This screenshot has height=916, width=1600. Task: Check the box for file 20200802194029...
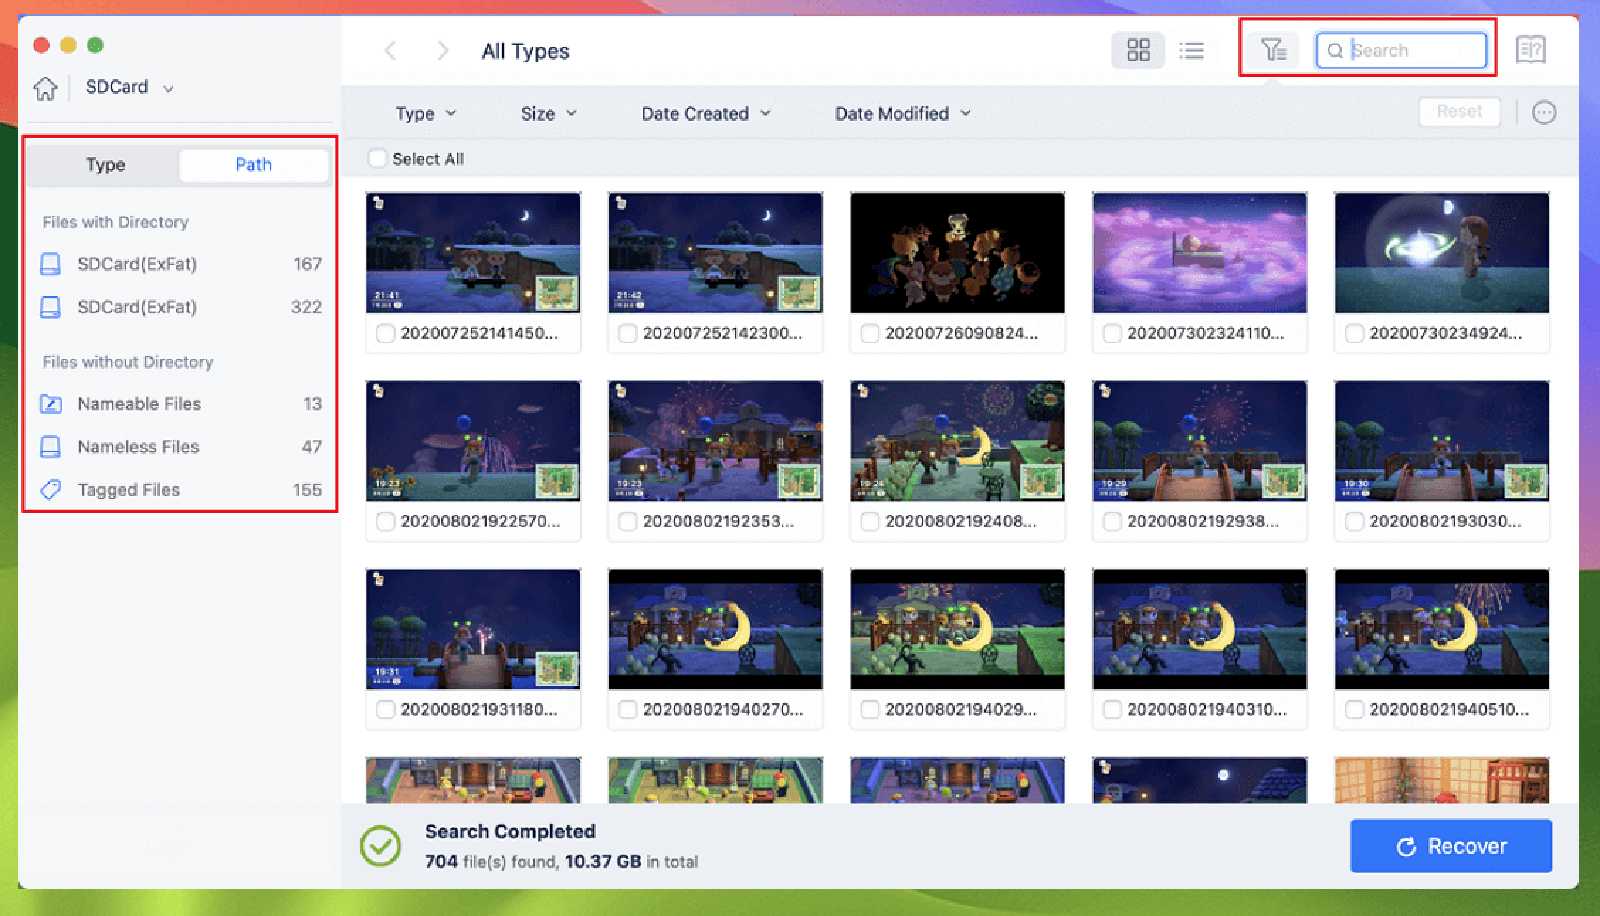(x=869, y=709)
